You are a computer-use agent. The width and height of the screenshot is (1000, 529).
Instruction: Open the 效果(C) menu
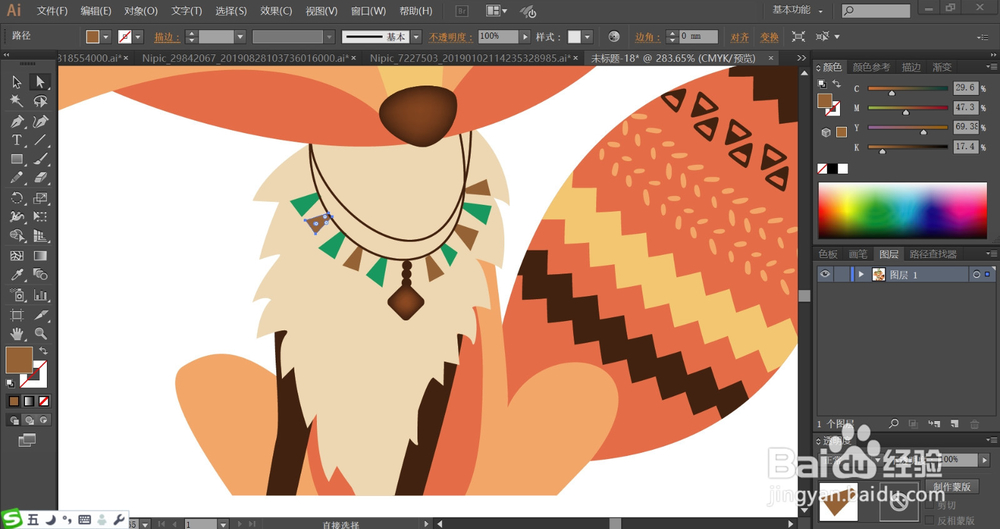pyautogui.click(x=276, y=11)
